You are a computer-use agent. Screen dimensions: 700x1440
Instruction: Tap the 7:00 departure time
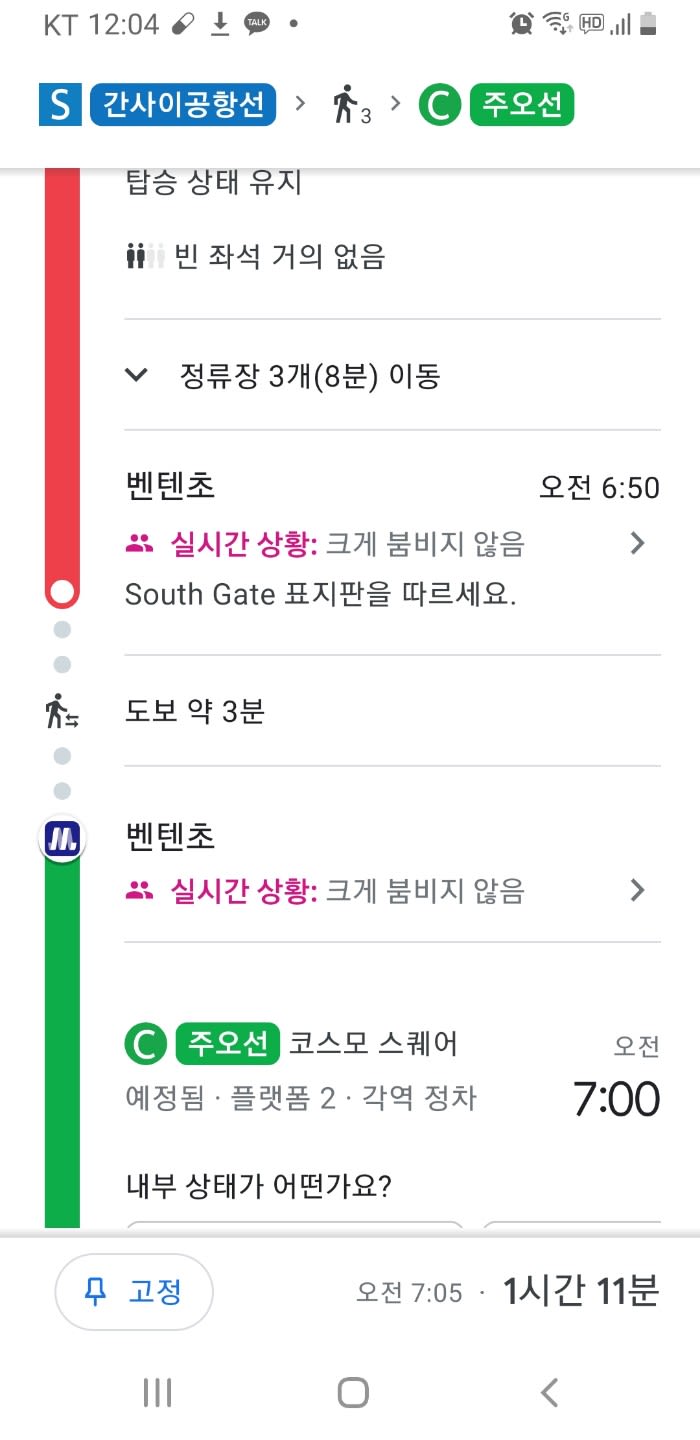(616, 1100)
